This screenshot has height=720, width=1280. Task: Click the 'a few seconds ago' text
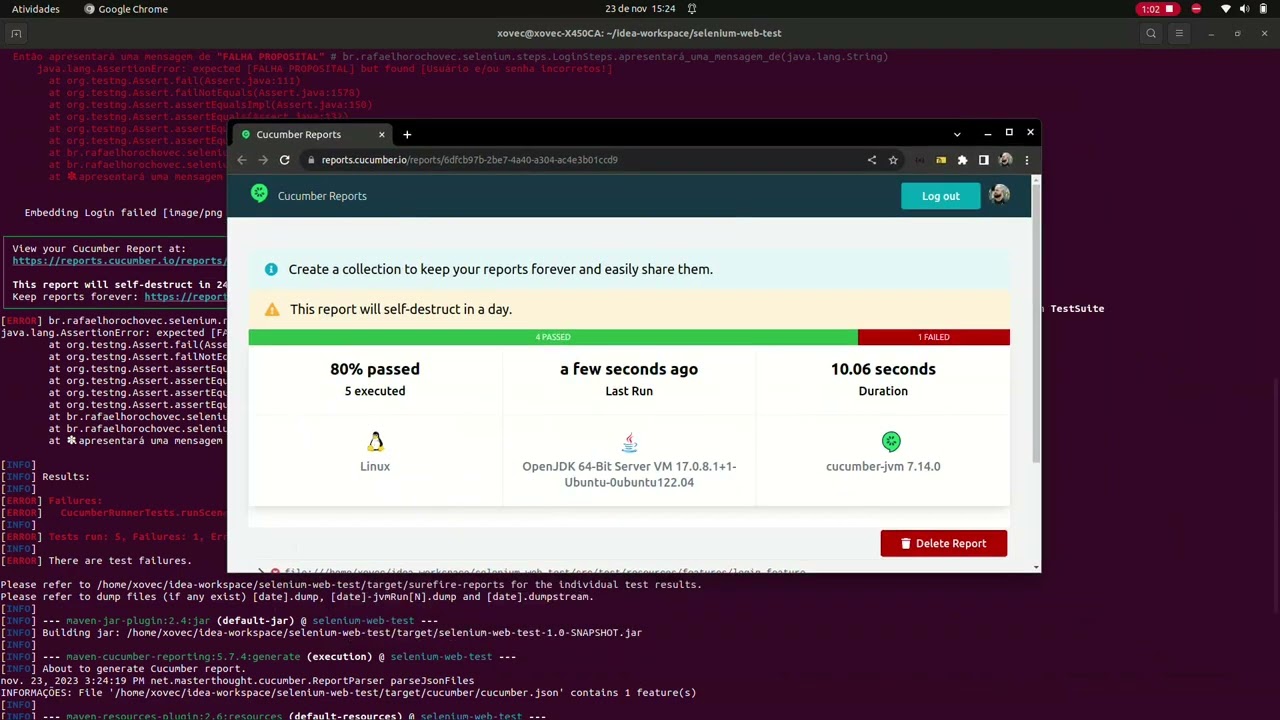[629, 369]
